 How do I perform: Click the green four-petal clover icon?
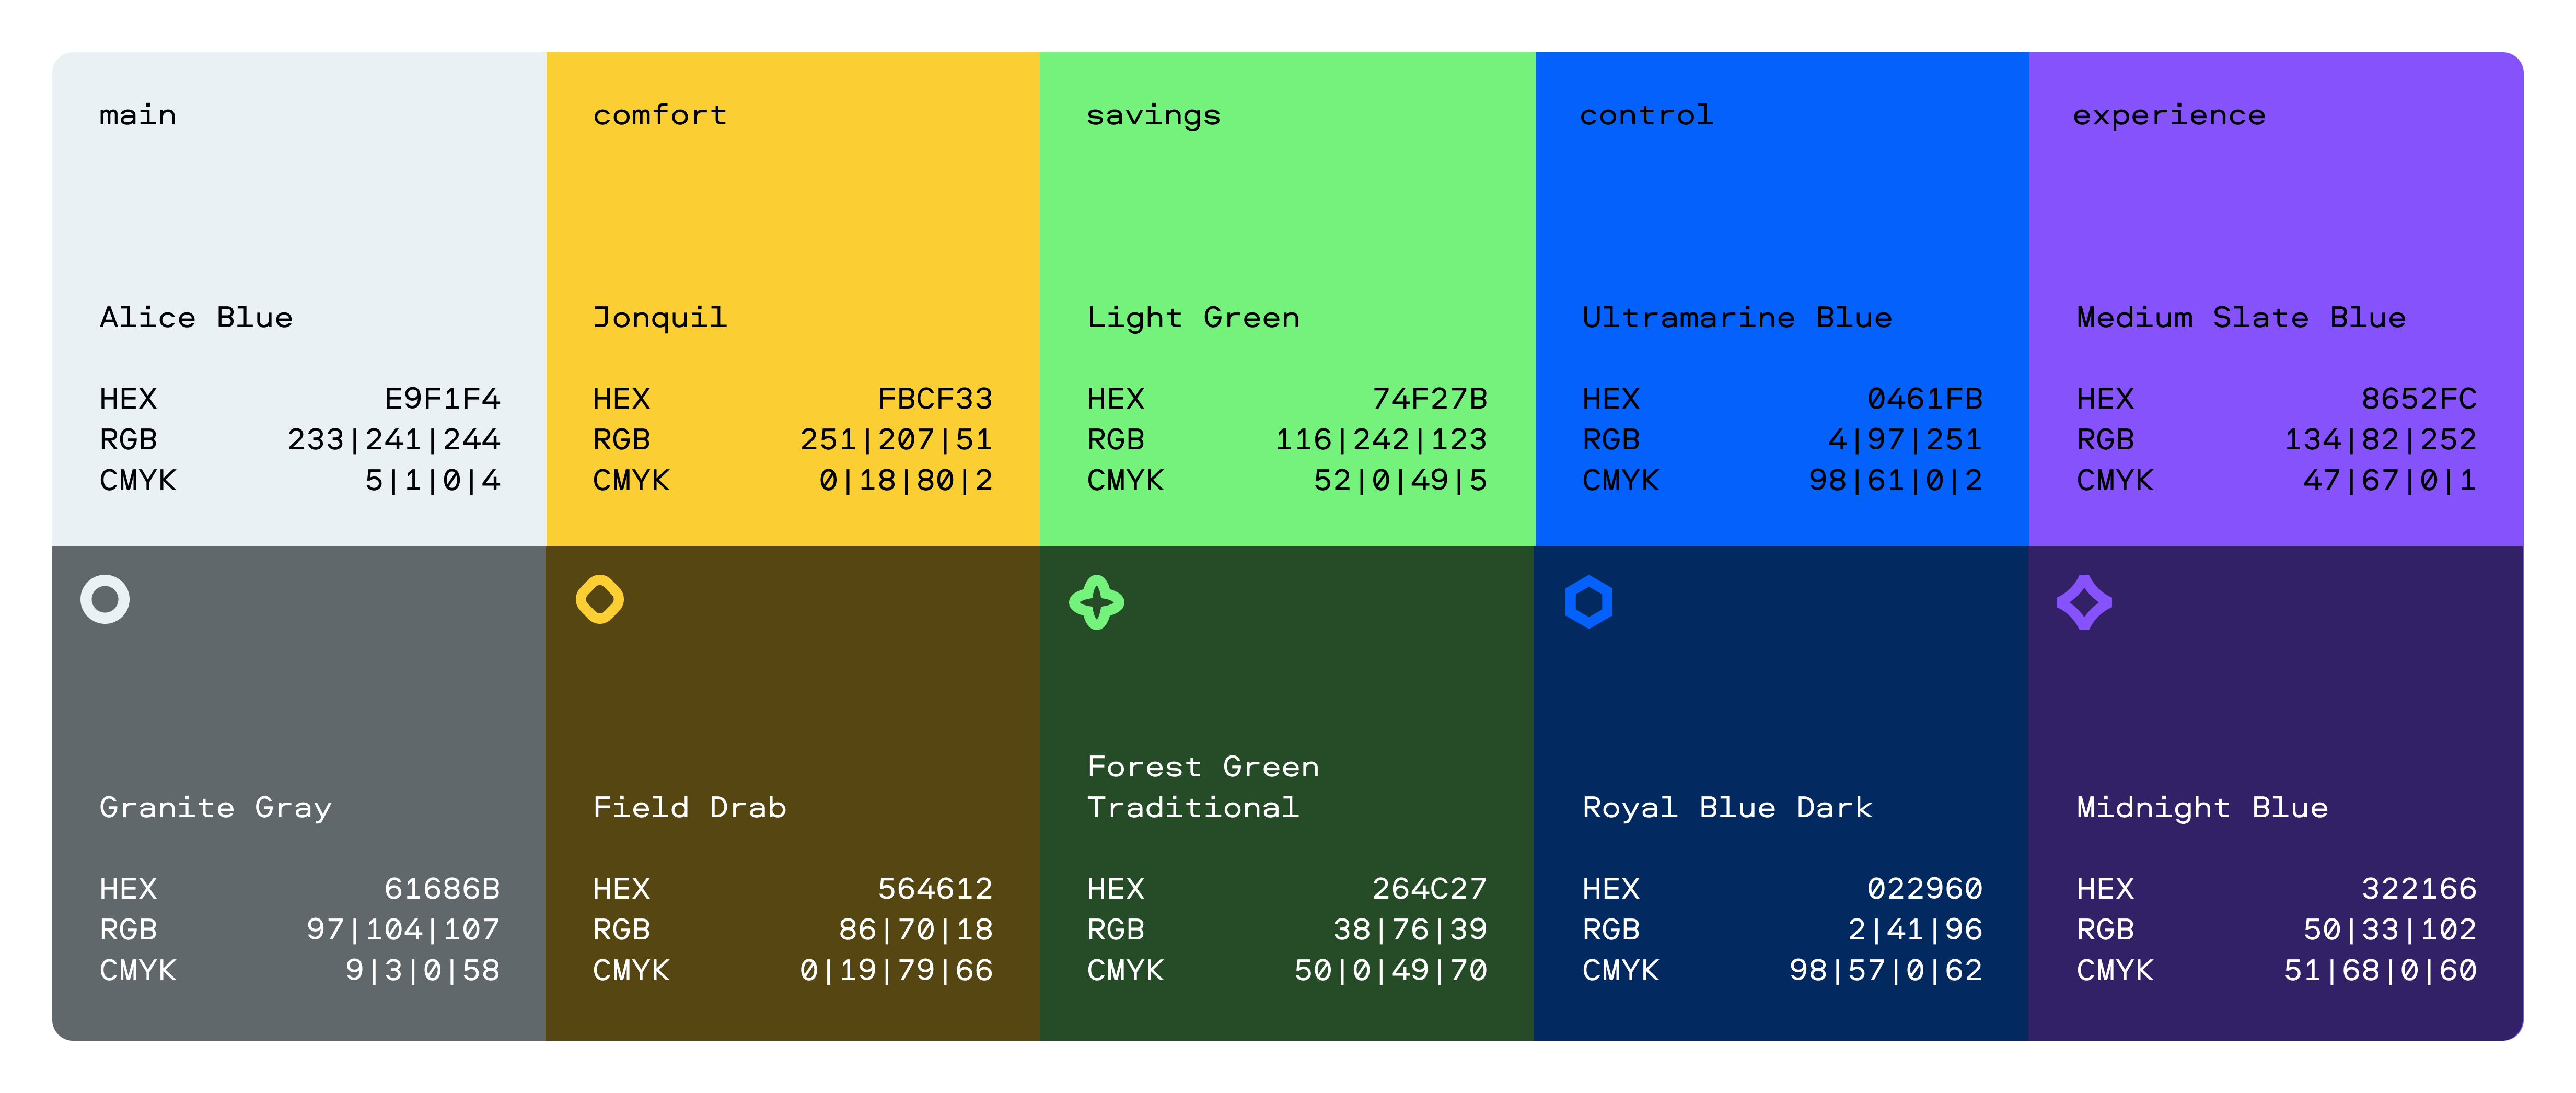(1096, 602)
